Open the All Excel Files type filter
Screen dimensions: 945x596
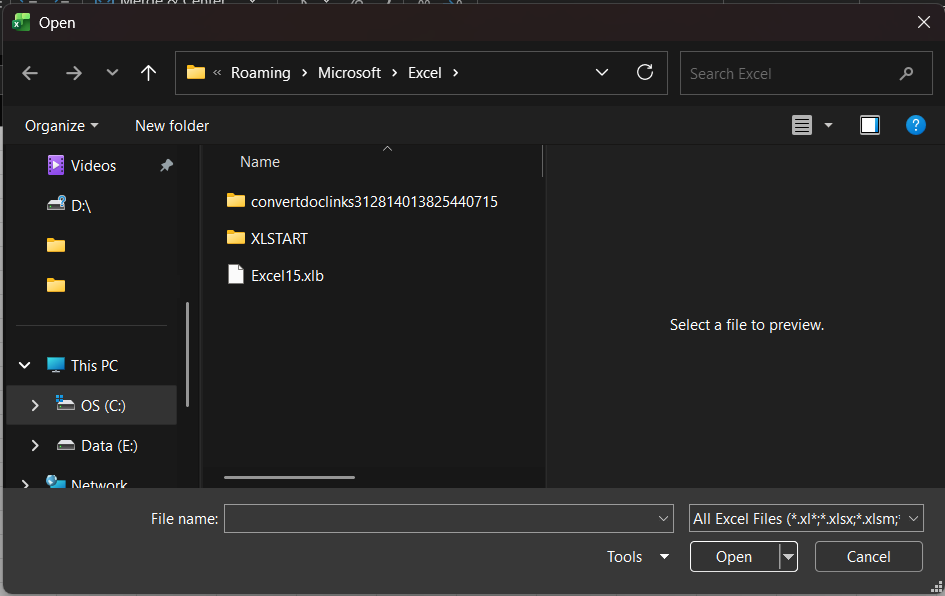coord(806,518)
